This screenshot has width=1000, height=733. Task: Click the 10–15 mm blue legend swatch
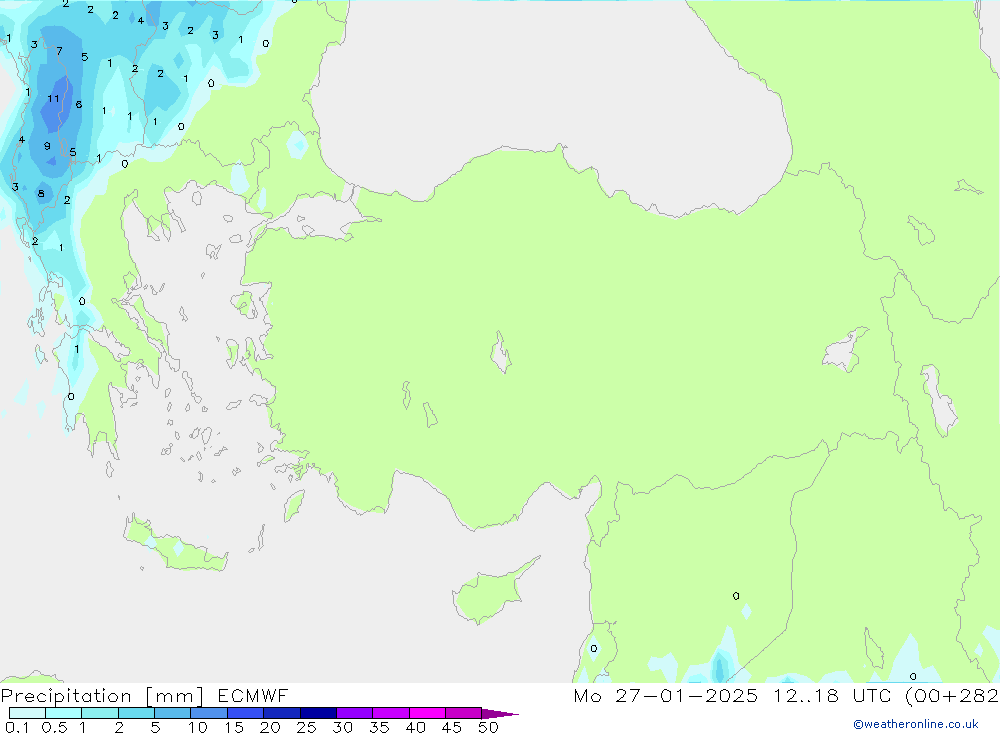click(x=209, y=713)
